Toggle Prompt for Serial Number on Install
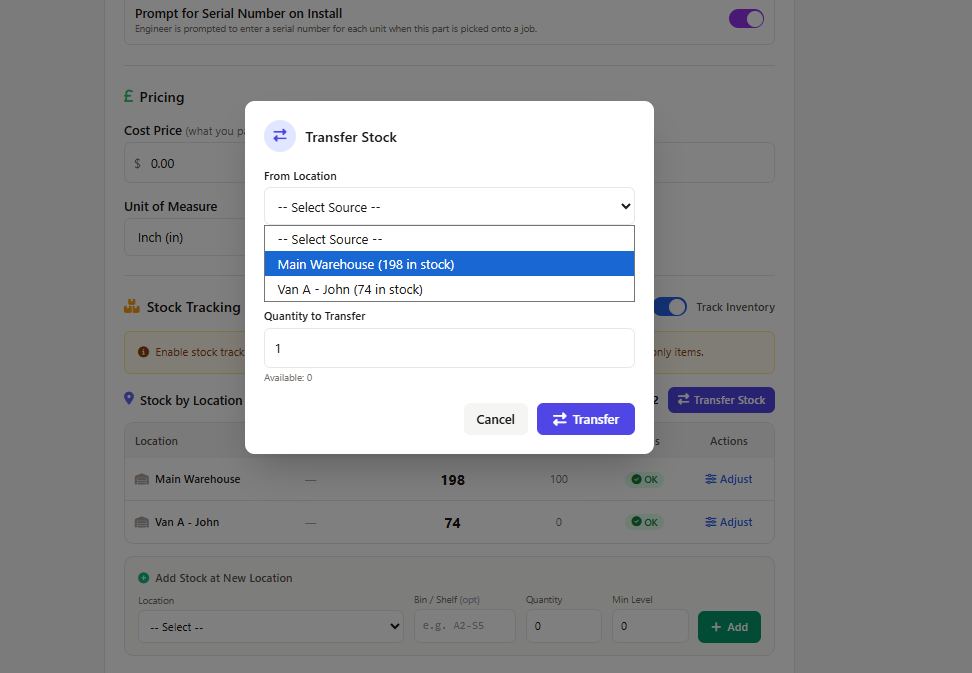This screenshot has width=972, height=673. [746, 19]
